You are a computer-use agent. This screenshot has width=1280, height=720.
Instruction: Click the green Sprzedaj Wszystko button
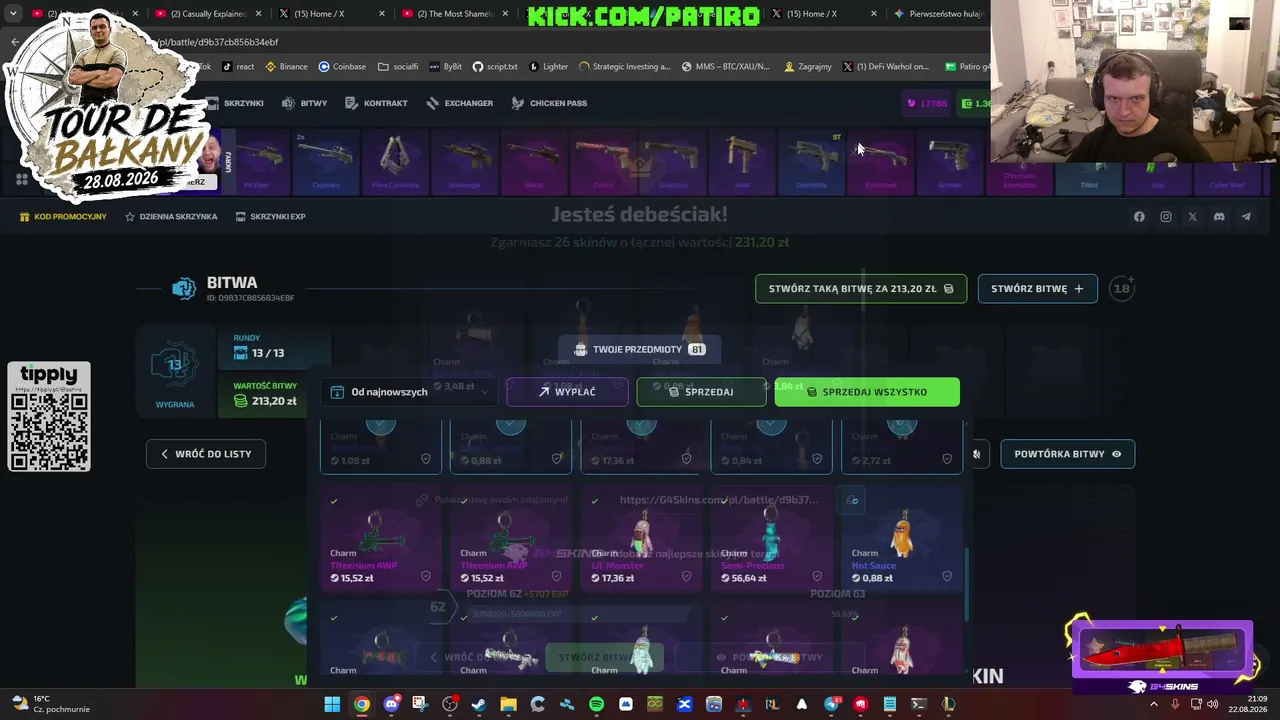[867, 392]
